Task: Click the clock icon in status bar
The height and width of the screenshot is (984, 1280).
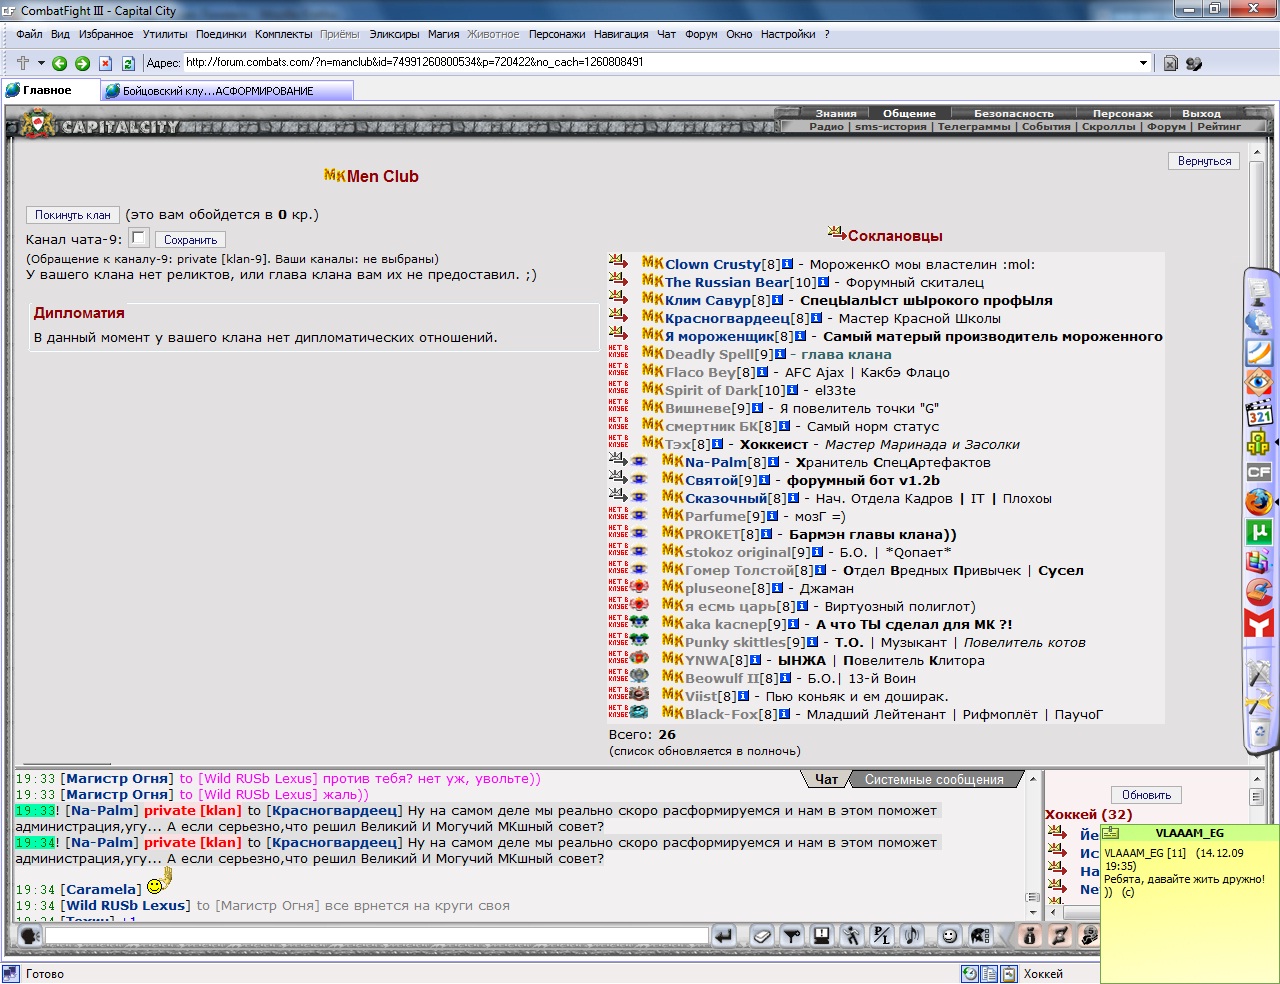Action: (969, 974)
